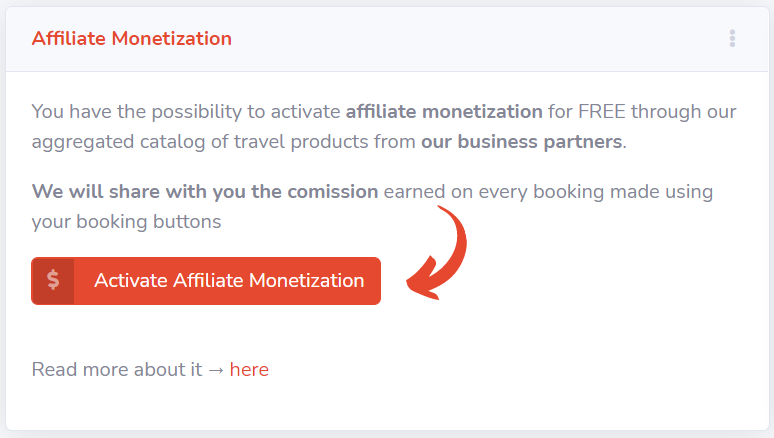Image resolution: width=774 pixels, height=438 pixels.
Task: Activate Affiliate Monetization via the red button label
Action: tap(229, 280)
